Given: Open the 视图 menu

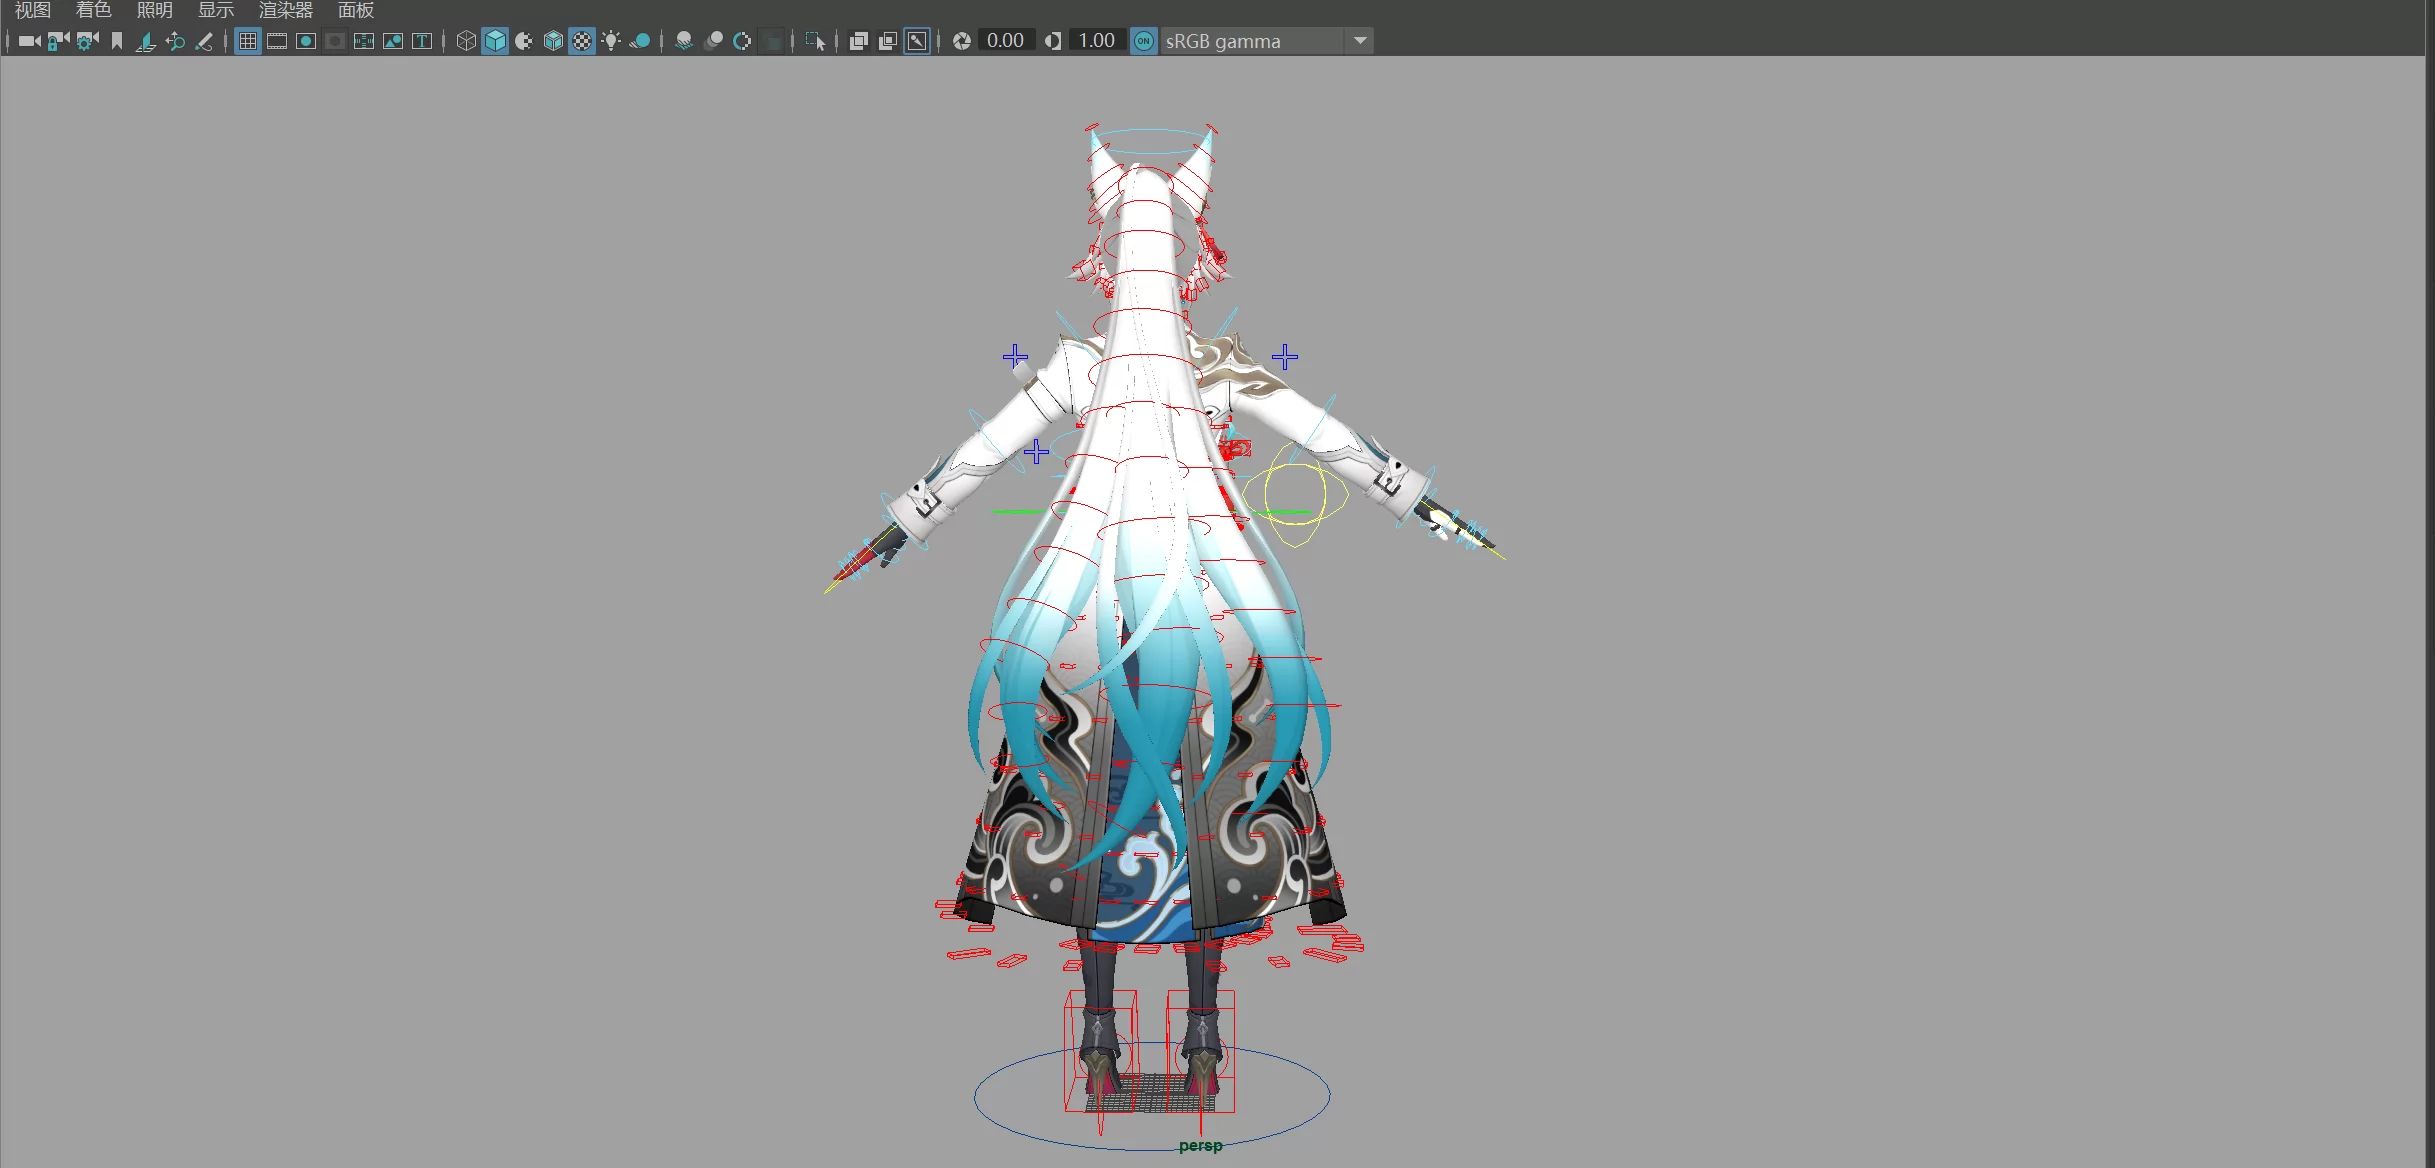Looking at the screenshot, I should coord(33,10).
